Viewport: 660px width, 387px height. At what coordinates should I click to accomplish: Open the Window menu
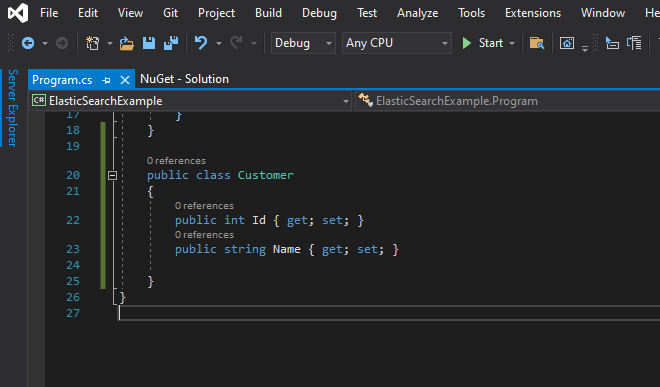(603, 13)
